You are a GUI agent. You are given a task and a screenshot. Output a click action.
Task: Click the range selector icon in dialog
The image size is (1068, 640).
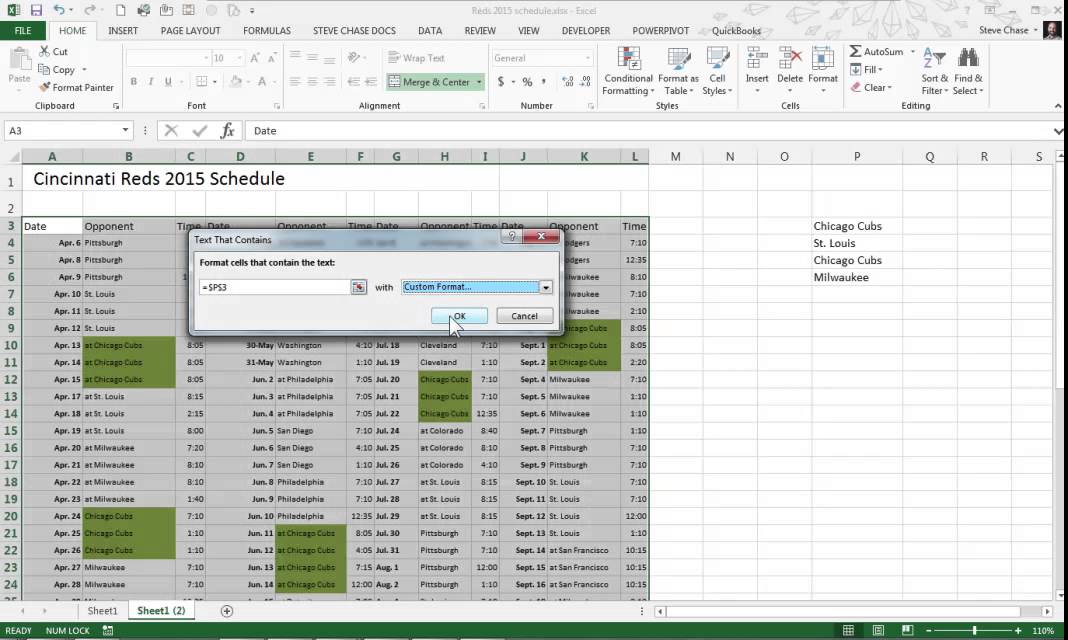(x=358, y=287)
